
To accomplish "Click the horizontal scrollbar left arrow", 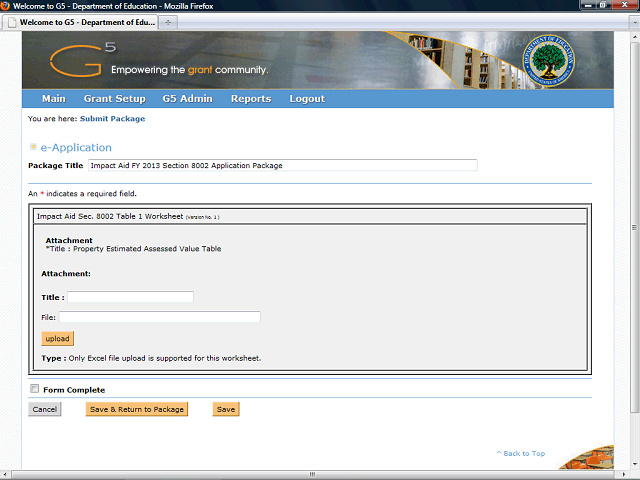I will (x=4, y=474).
